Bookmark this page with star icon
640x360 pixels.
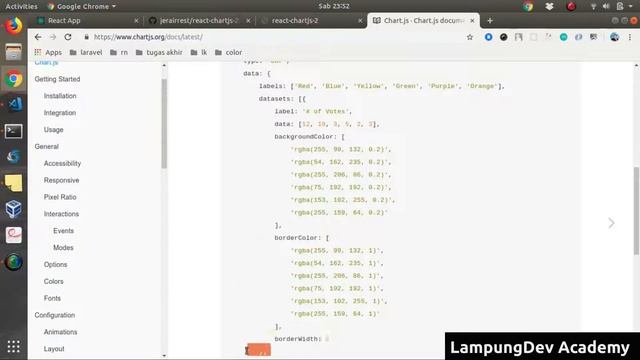(470, 37)
